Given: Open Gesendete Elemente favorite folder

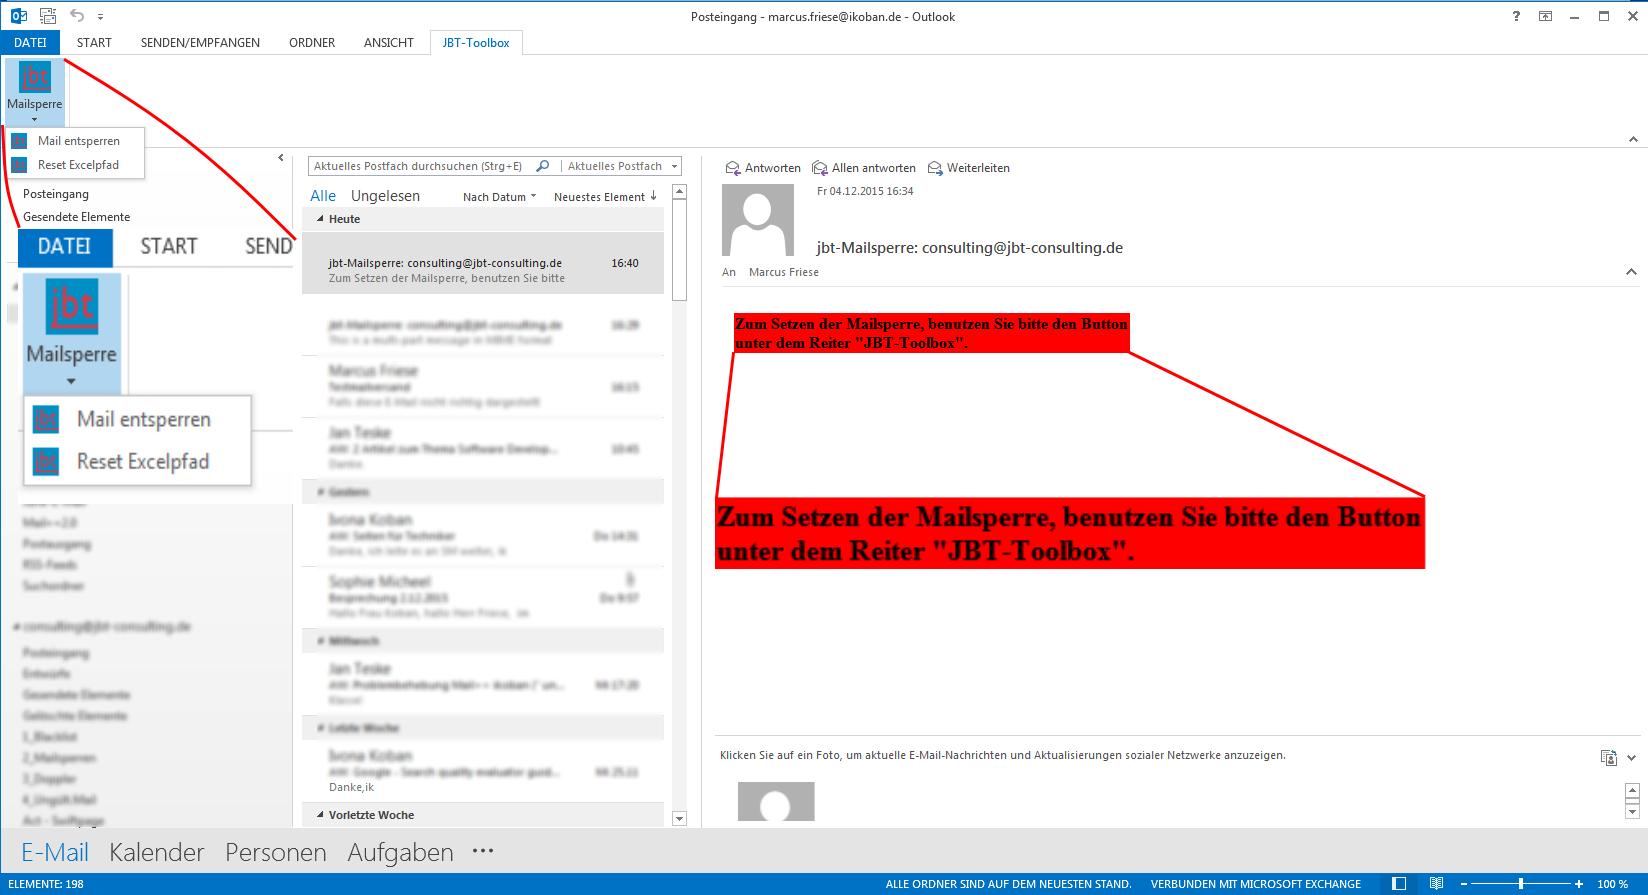Looking at the screenshot, I should [x=77, y=217].
